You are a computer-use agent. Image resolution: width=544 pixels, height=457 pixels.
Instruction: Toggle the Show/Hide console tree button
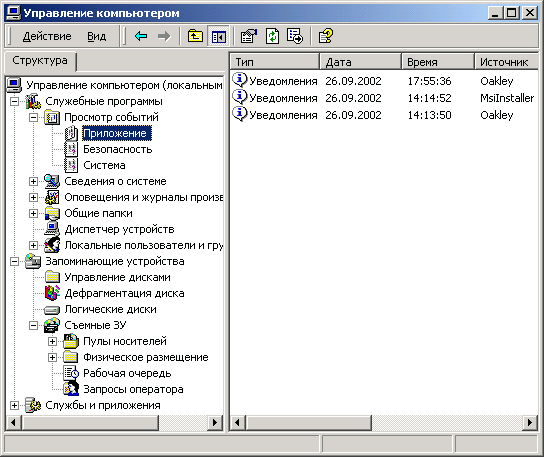coord(218,36)
